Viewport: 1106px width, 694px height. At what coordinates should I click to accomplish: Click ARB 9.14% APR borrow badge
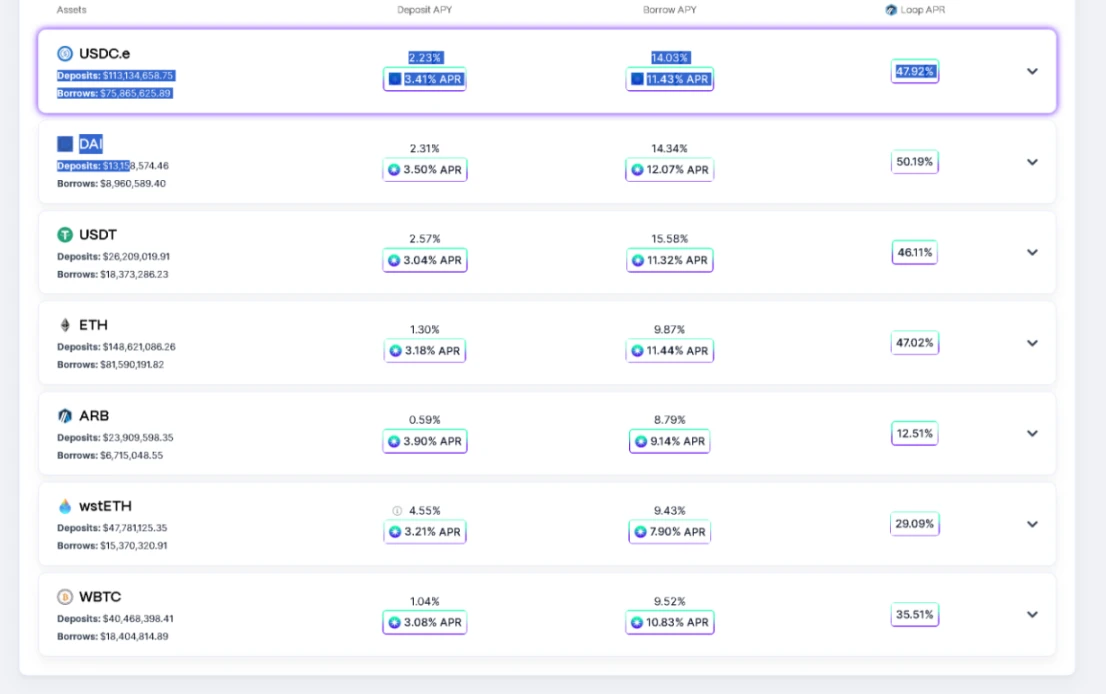tap(669, 441)
